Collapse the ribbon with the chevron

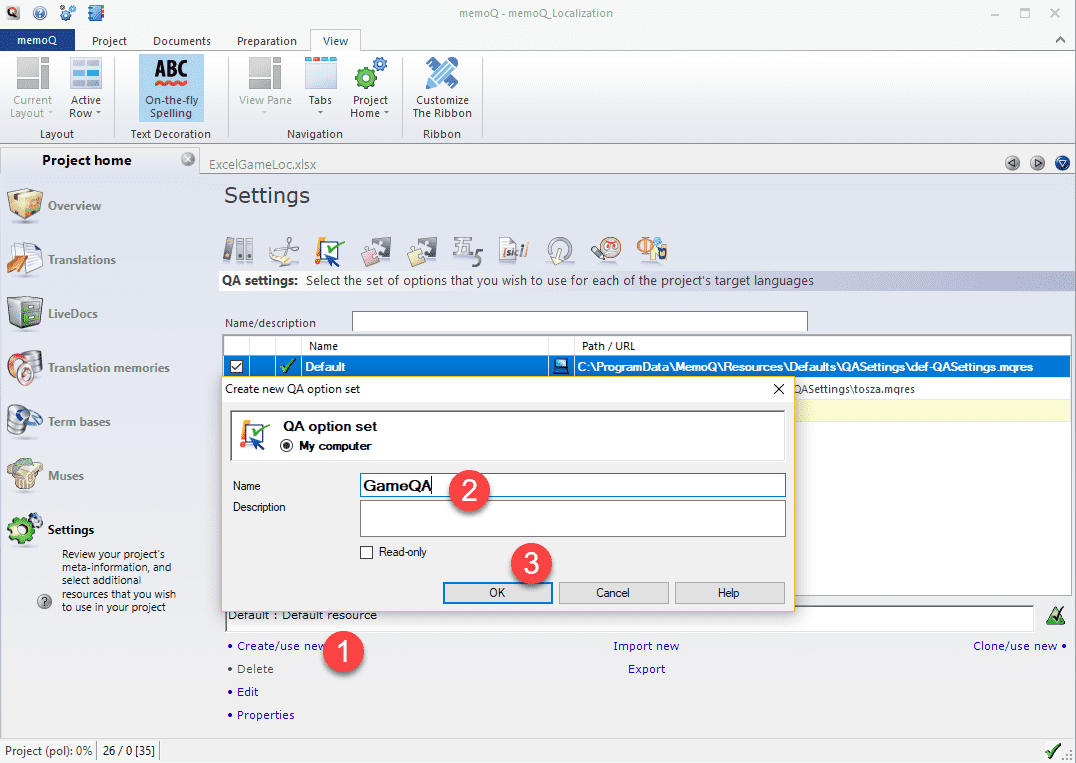(1060, 40)
